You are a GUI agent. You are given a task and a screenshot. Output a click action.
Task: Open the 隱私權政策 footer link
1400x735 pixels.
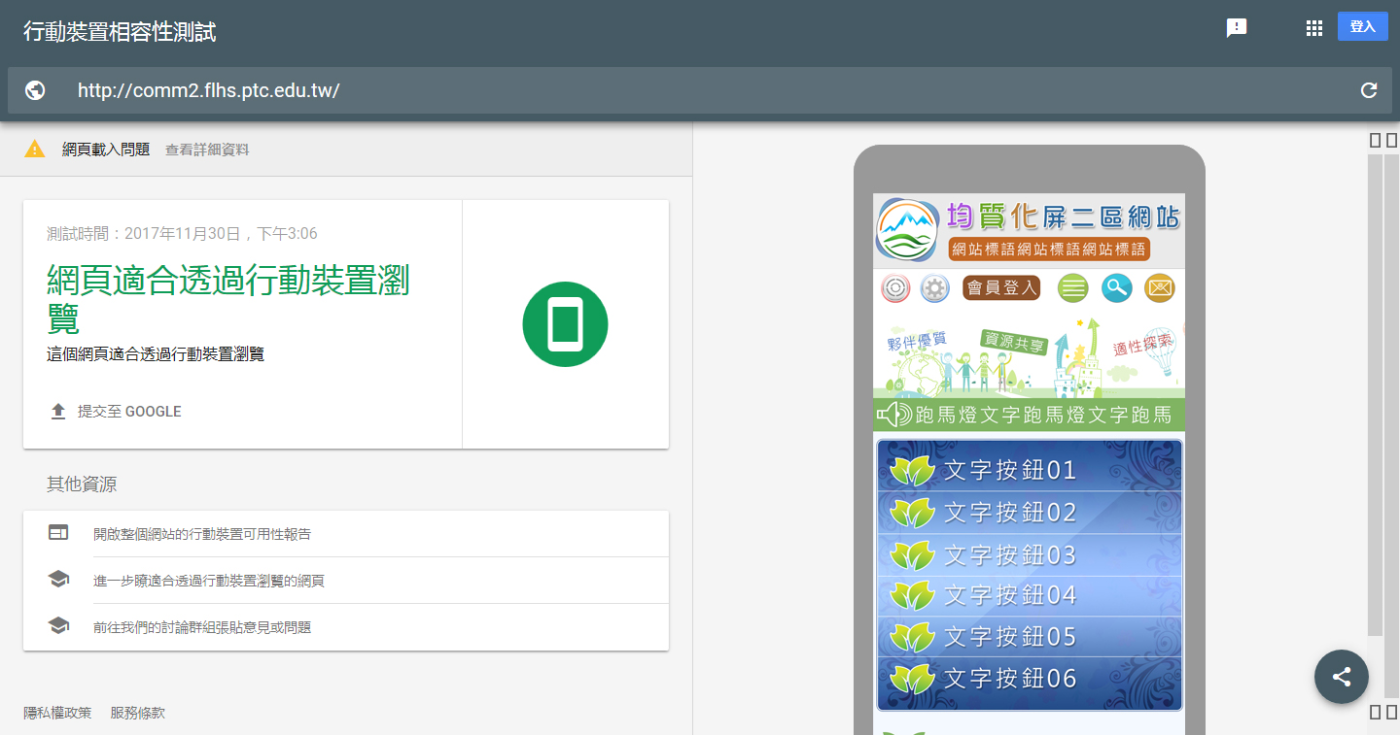pos(57,713)
